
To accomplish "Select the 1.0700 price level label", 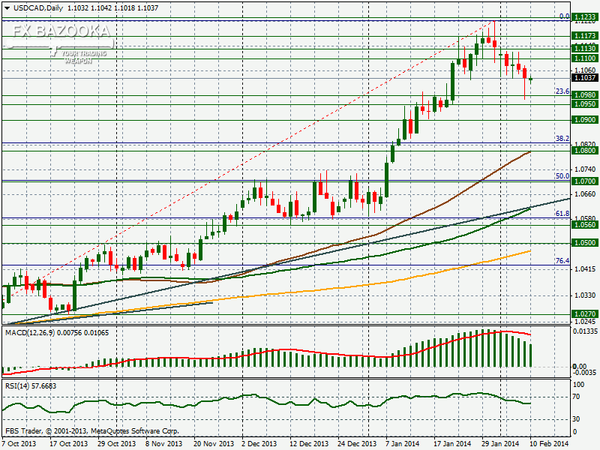I will coord(585,181).
